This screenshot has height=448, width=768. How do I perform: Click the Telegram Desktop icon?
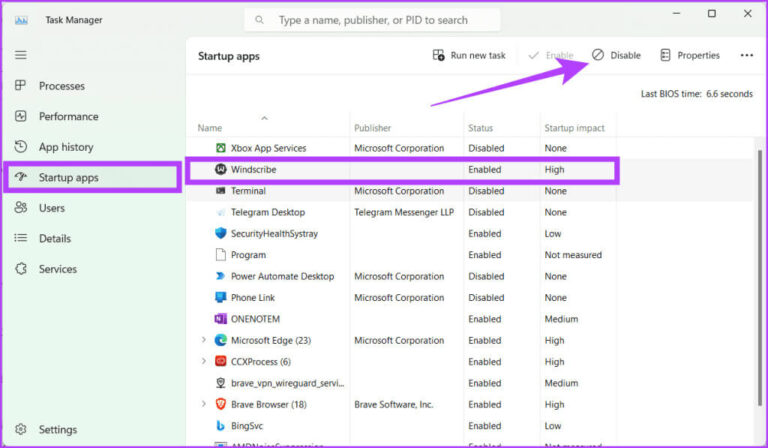pos(221,212)
